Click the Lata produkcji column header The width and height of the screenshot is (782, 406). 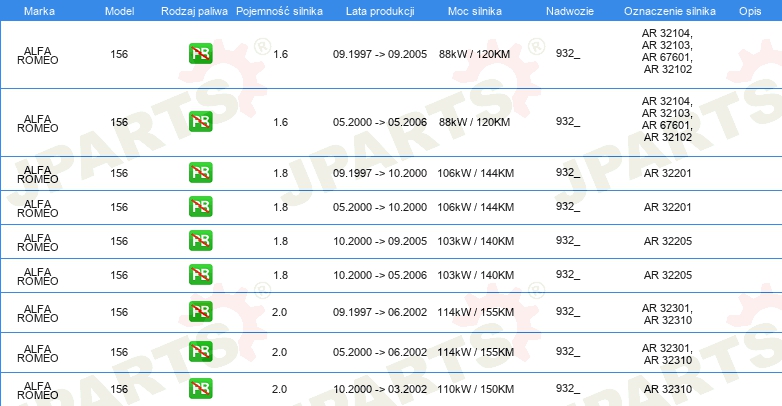tap(380, 11)
